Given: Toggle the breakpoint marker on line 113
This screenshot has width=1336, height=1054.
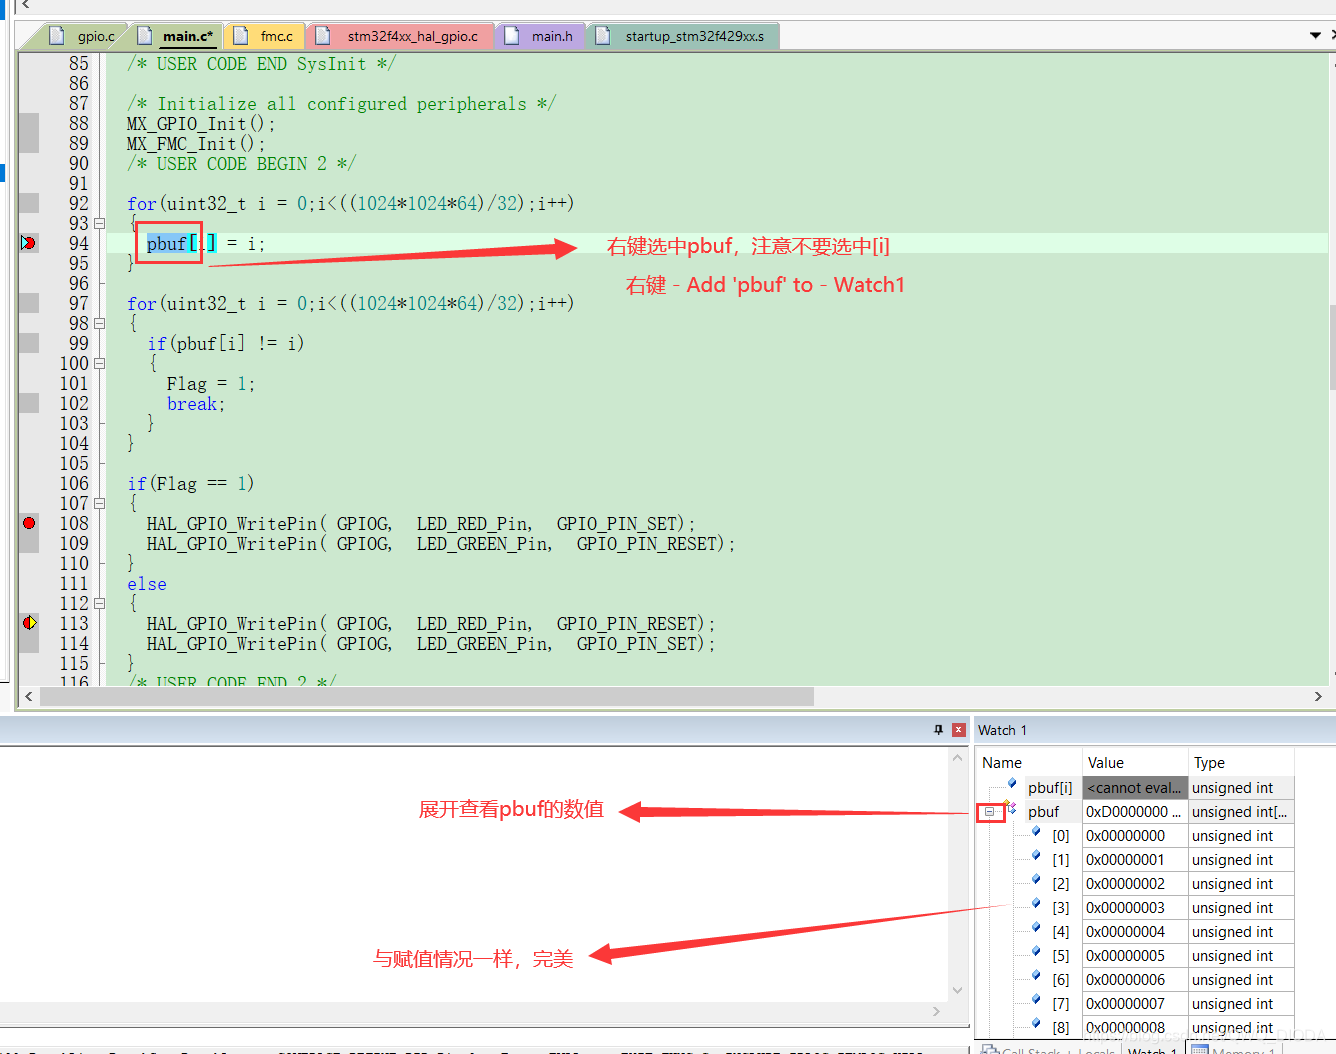Looking at the screenshot, I should coord(29,623).
